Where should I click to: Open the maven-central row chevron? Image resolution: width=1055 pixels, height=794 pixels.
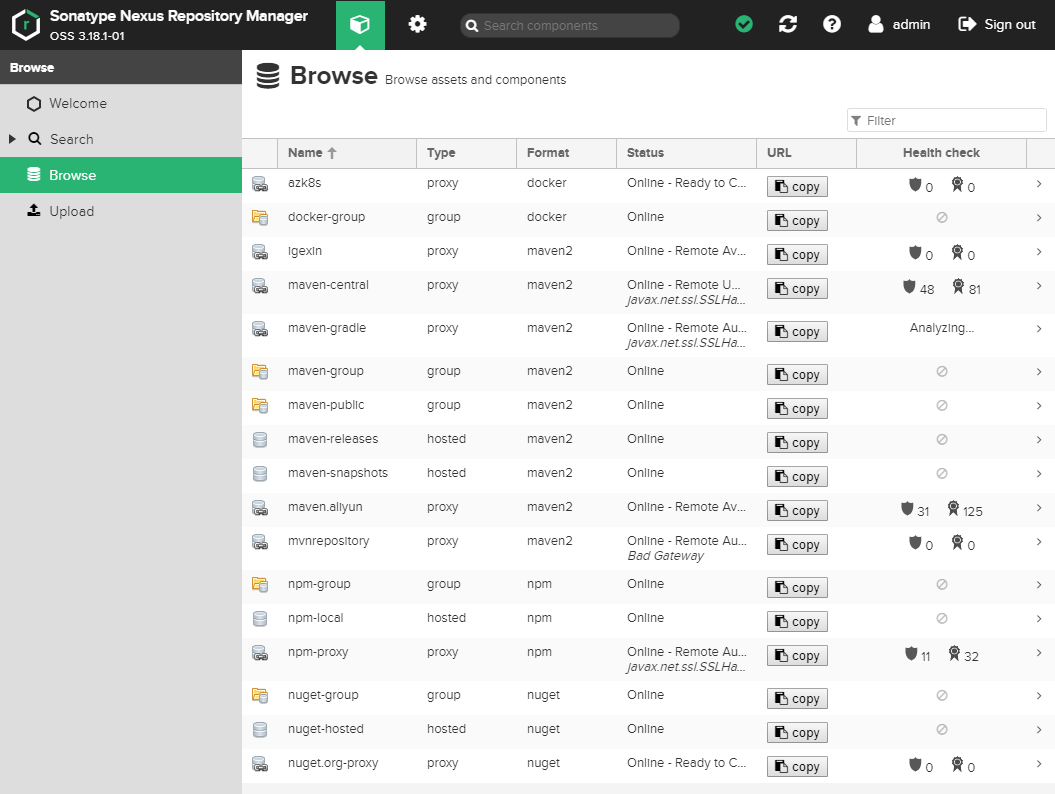1040,286
